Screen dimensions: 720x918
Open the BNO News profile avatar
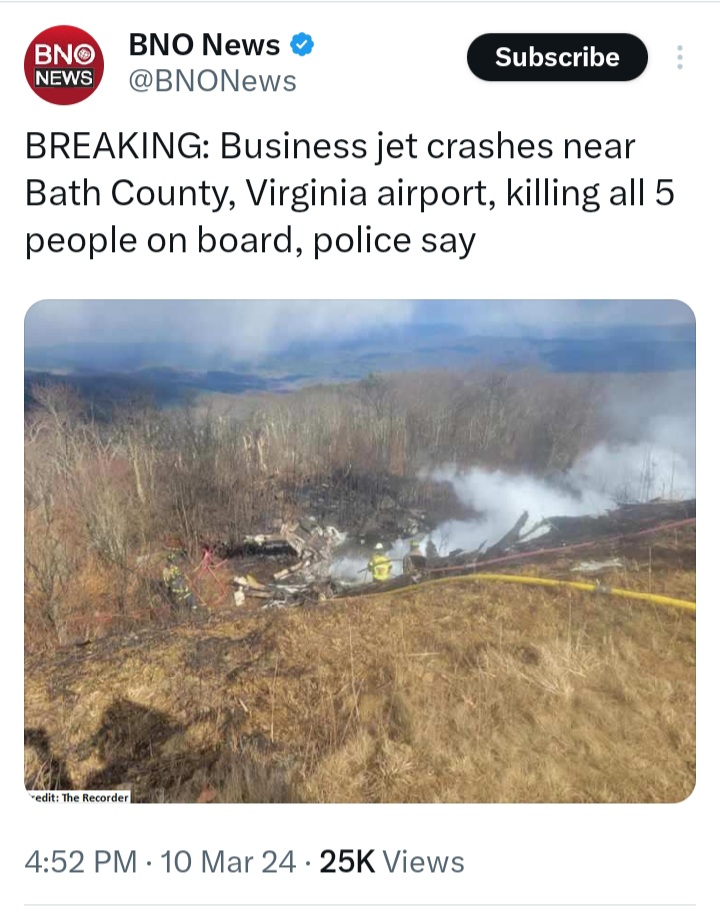coord(64,65)
